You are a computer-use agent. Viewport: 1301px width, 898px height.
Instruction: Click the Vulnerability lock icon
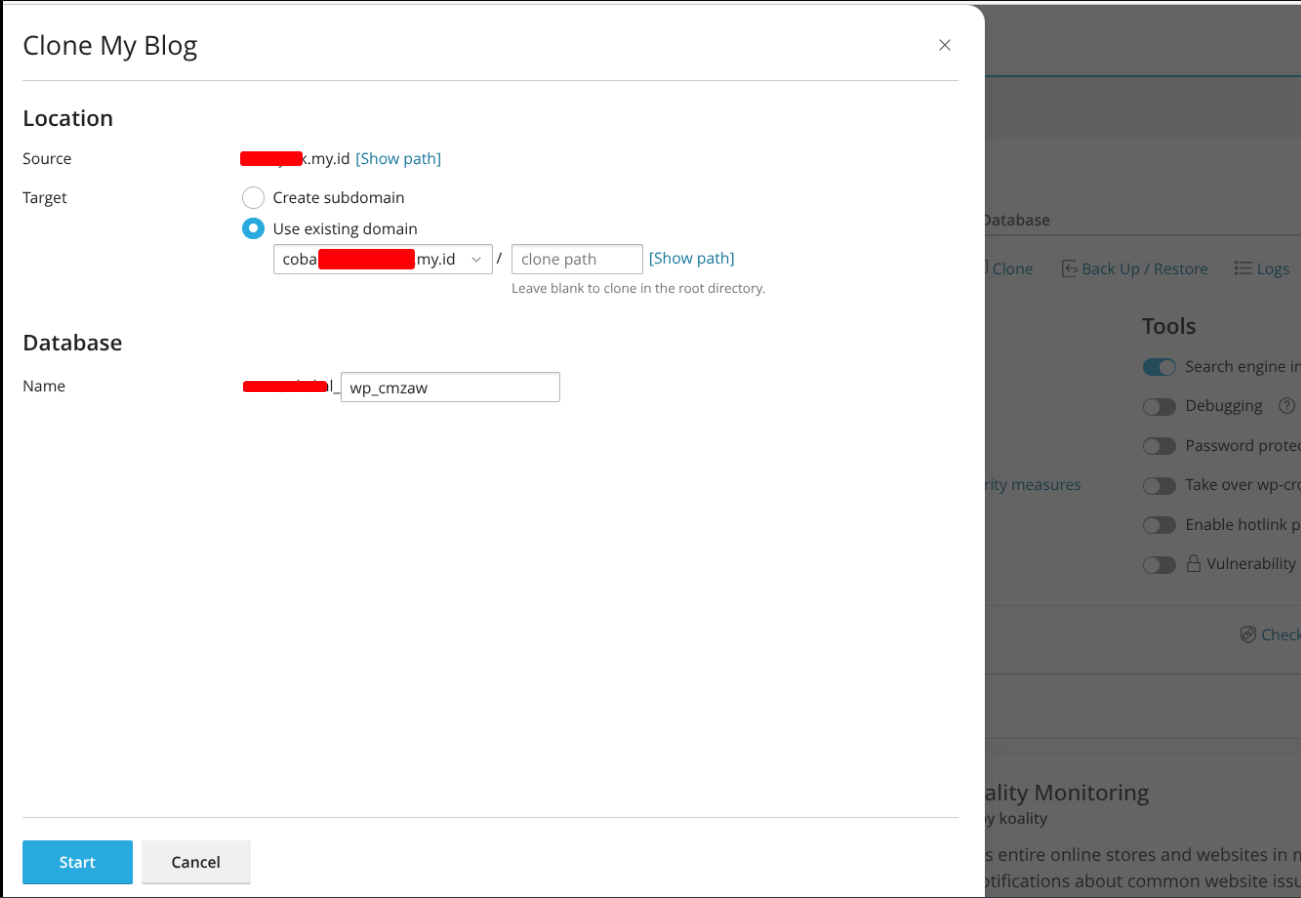(x=1193, y=564)
